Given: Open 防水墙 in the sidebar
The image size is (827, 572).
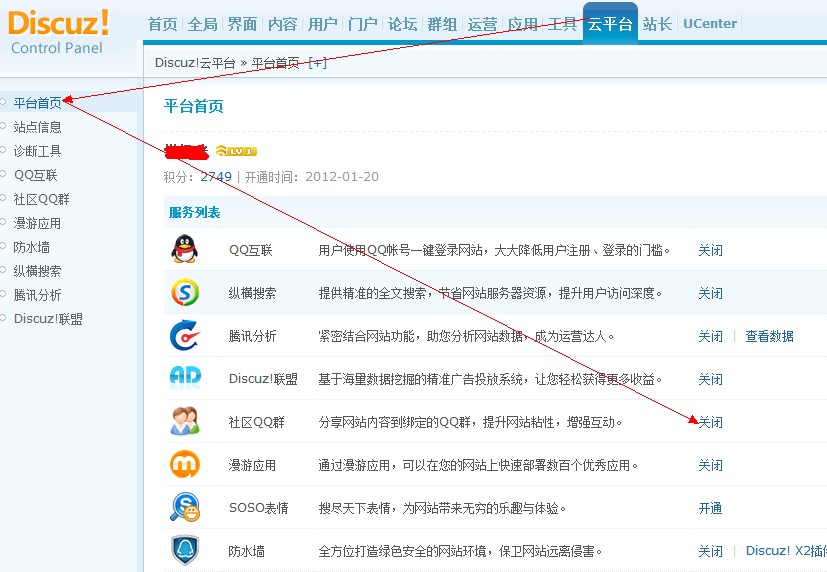Looking at the screenshot, I should [32, 247].
